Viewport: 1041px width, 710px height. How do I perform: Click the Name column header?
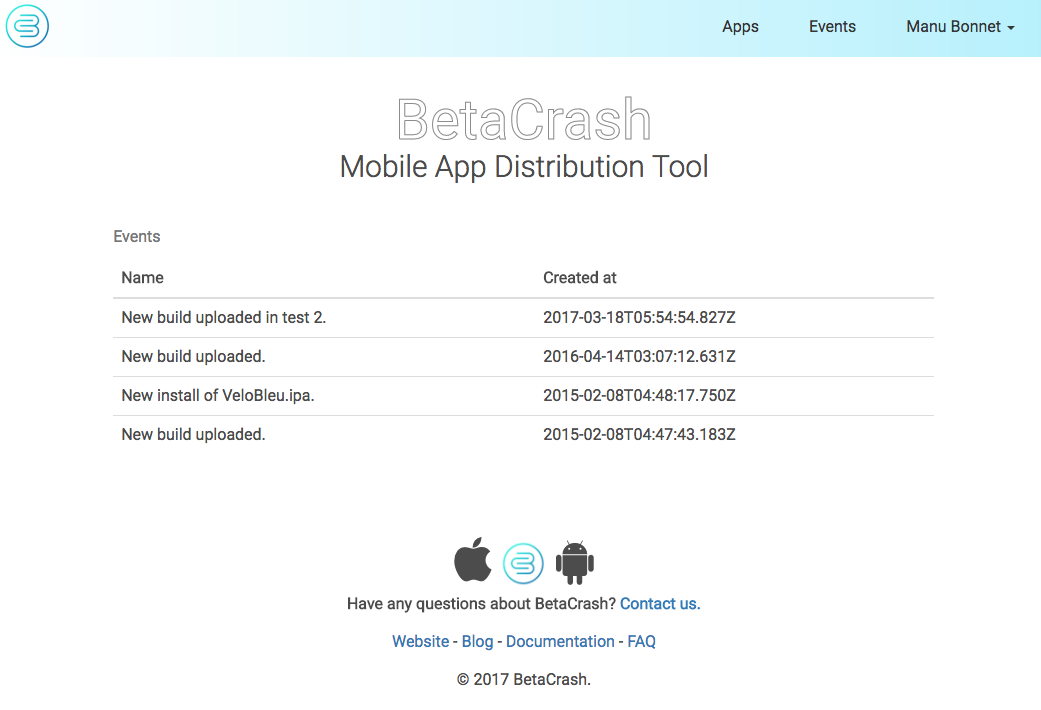142,278
